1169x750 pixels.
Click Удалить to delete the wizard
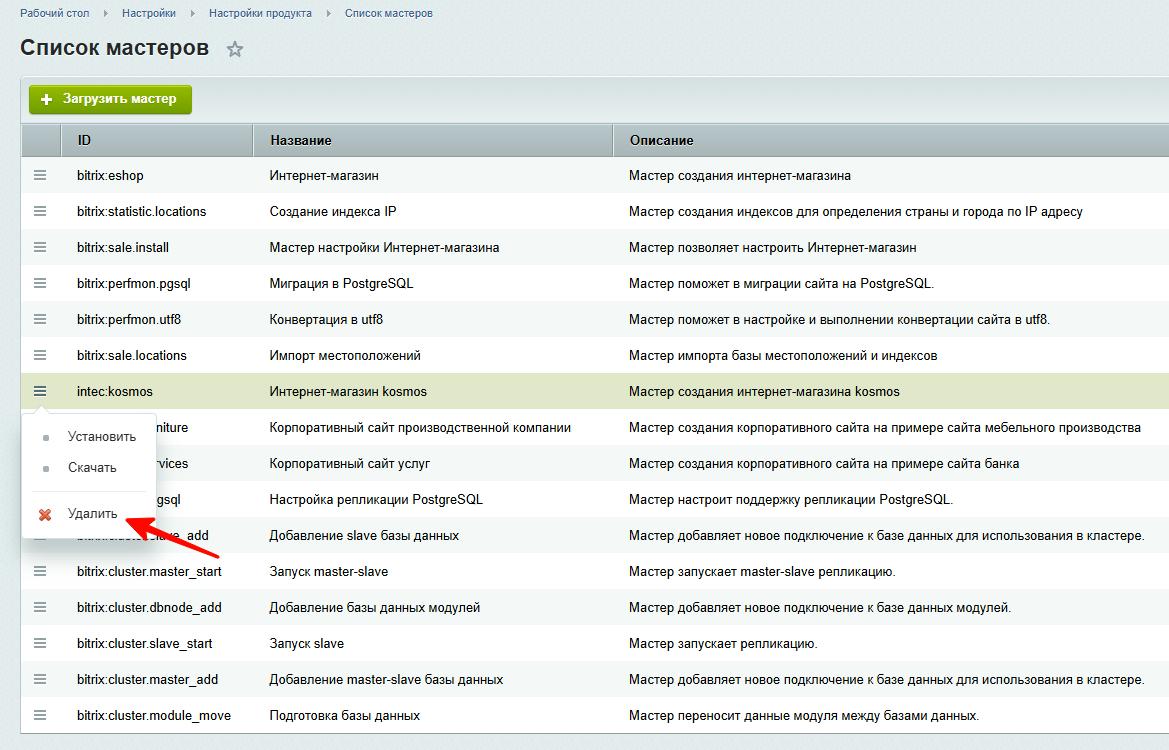pos(92,514)
